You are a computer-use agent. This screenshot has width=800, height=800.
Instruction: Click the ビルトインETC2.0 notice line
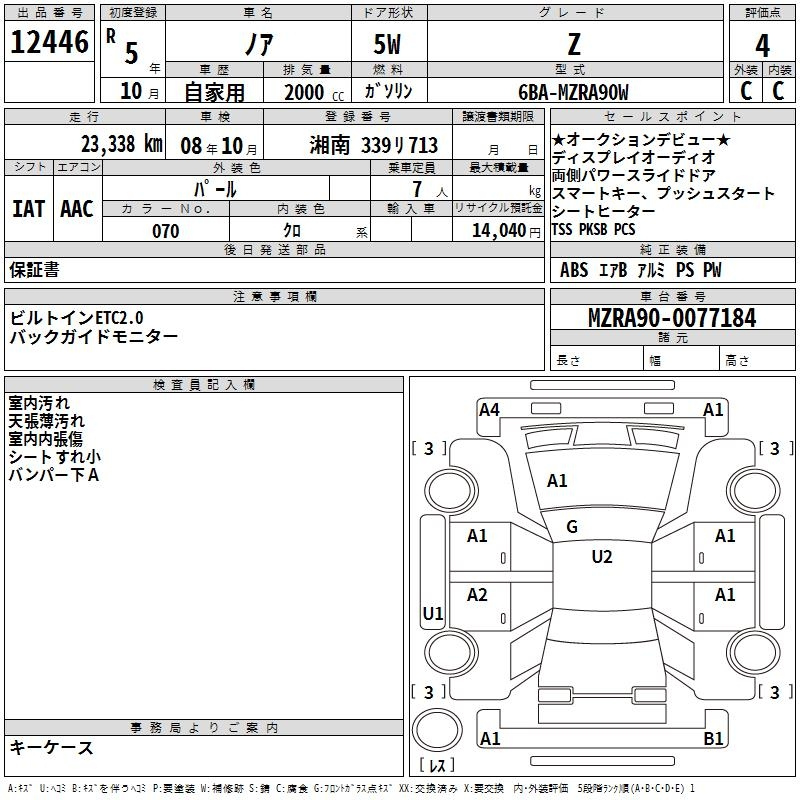click(79, 317)
